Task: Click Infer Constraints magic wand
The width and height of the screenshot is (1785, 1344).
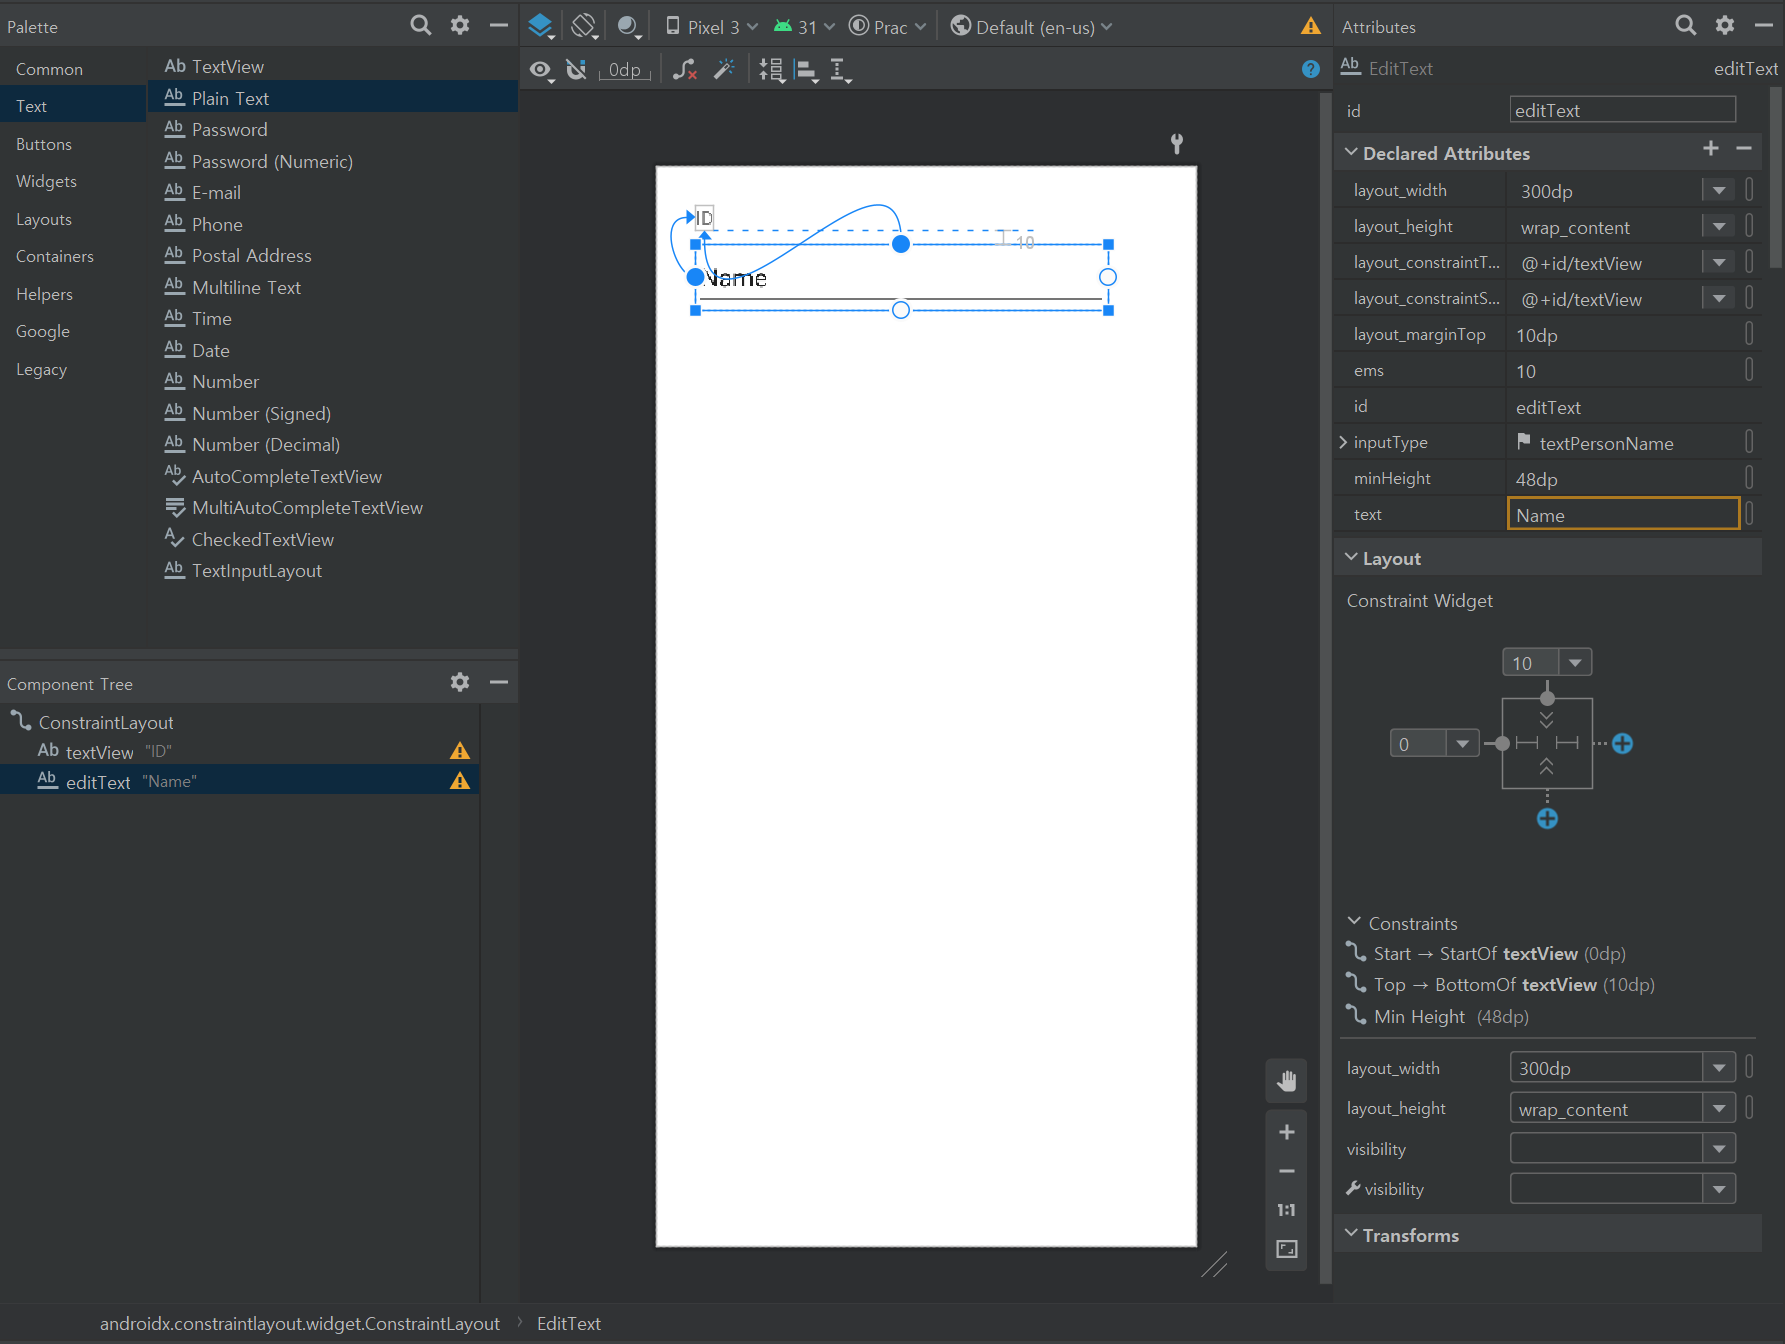Action: click(x=724, y=70)
